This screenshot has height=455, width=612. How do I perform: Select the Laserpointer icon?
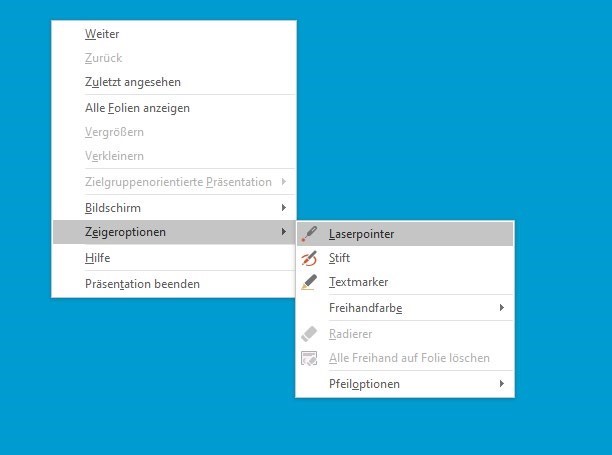click(x=309, y=234)
